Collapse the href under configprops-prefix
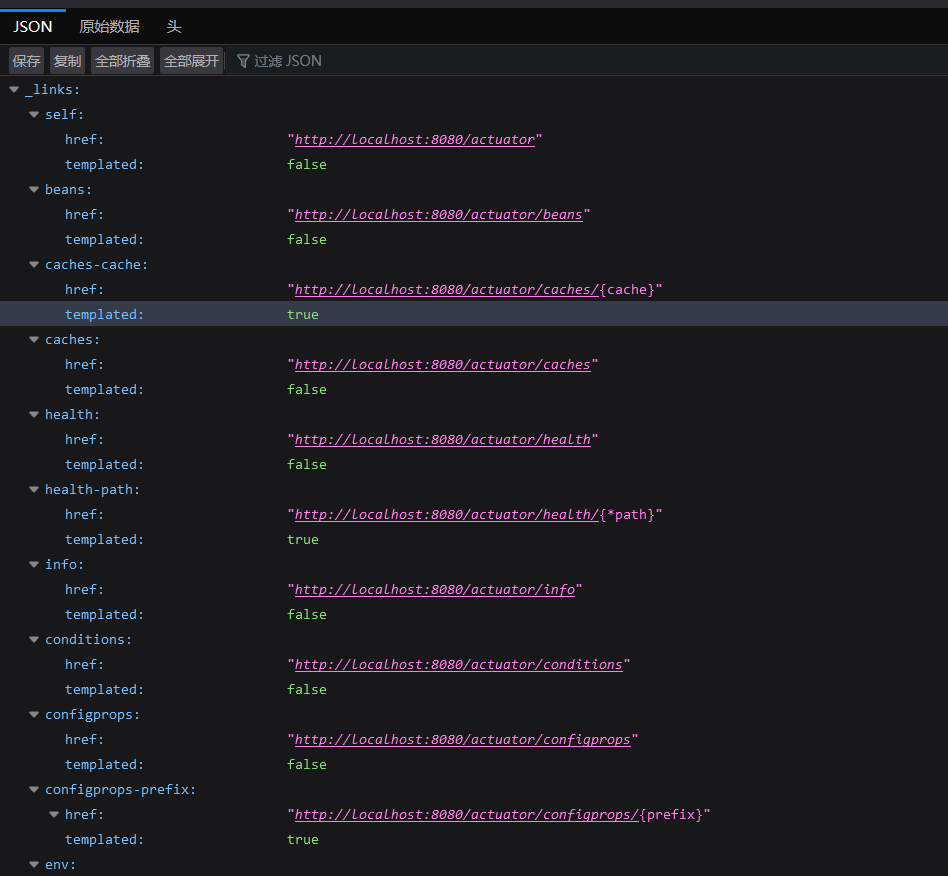948x876 pixels. (54, 814)
